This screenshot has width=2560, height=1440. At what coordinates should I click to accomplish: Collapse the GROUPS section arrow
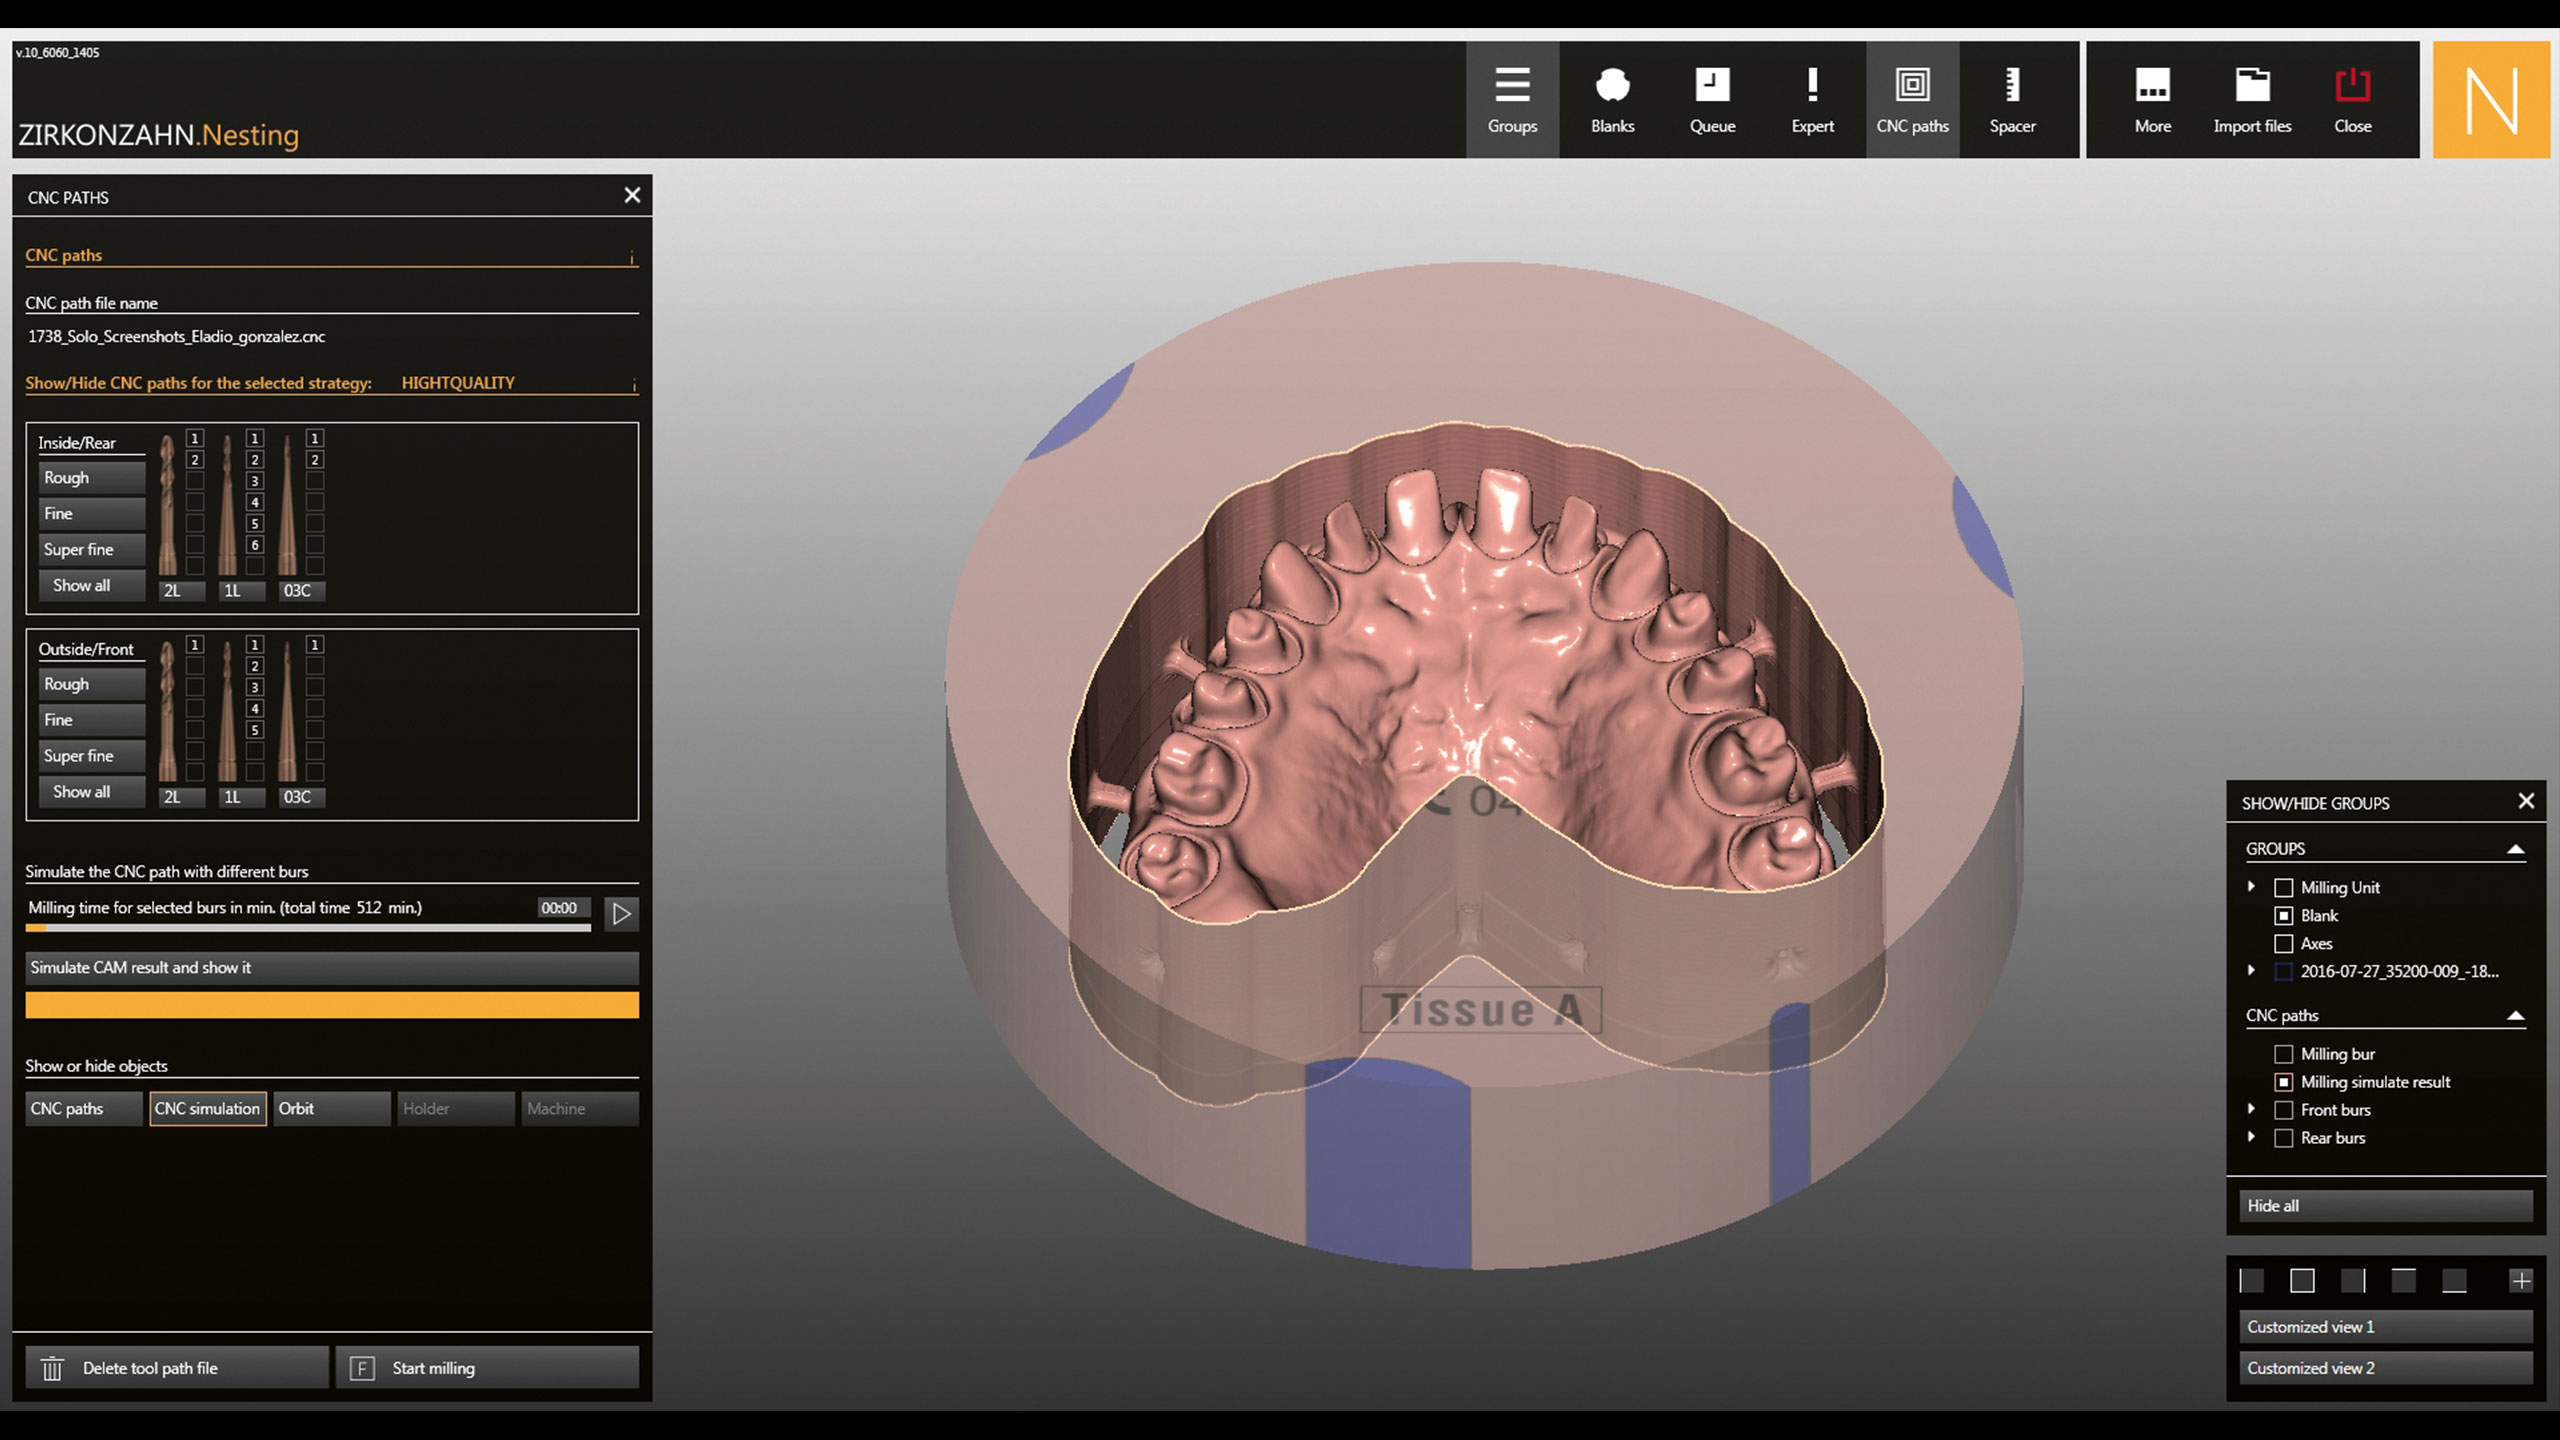click(2516, 849)
